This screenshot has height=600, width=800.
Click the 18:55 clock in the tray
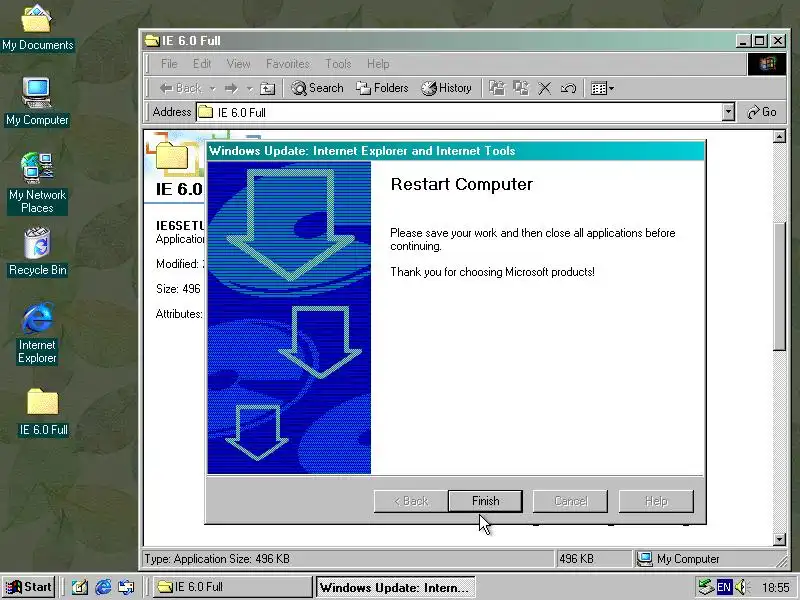coord(776,588)
